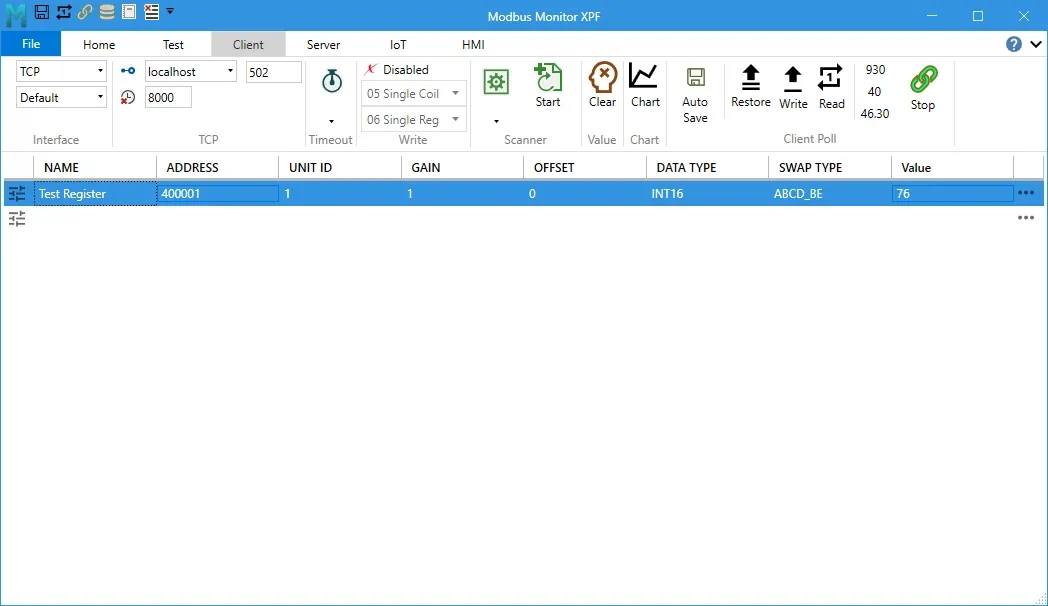Click the sliders icon on the empty new row
The width and height of the screenshot is (1048, 606).
17,218
